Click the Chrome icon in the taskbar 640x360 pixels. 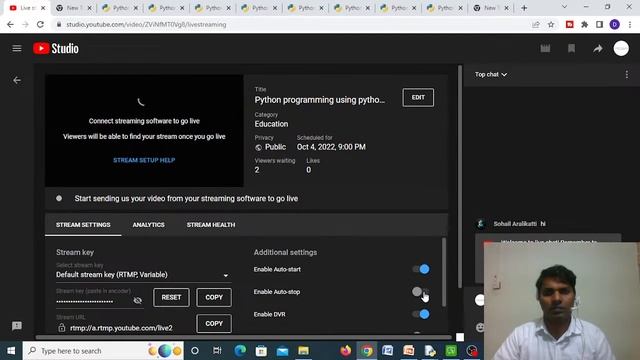tap(367, 351)
